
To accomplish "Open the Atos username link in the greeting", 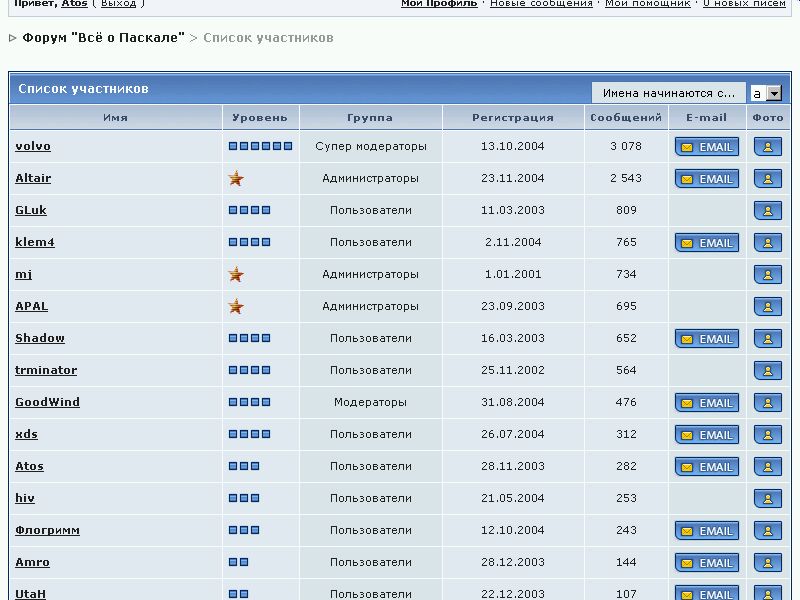I will coord(74,4).
